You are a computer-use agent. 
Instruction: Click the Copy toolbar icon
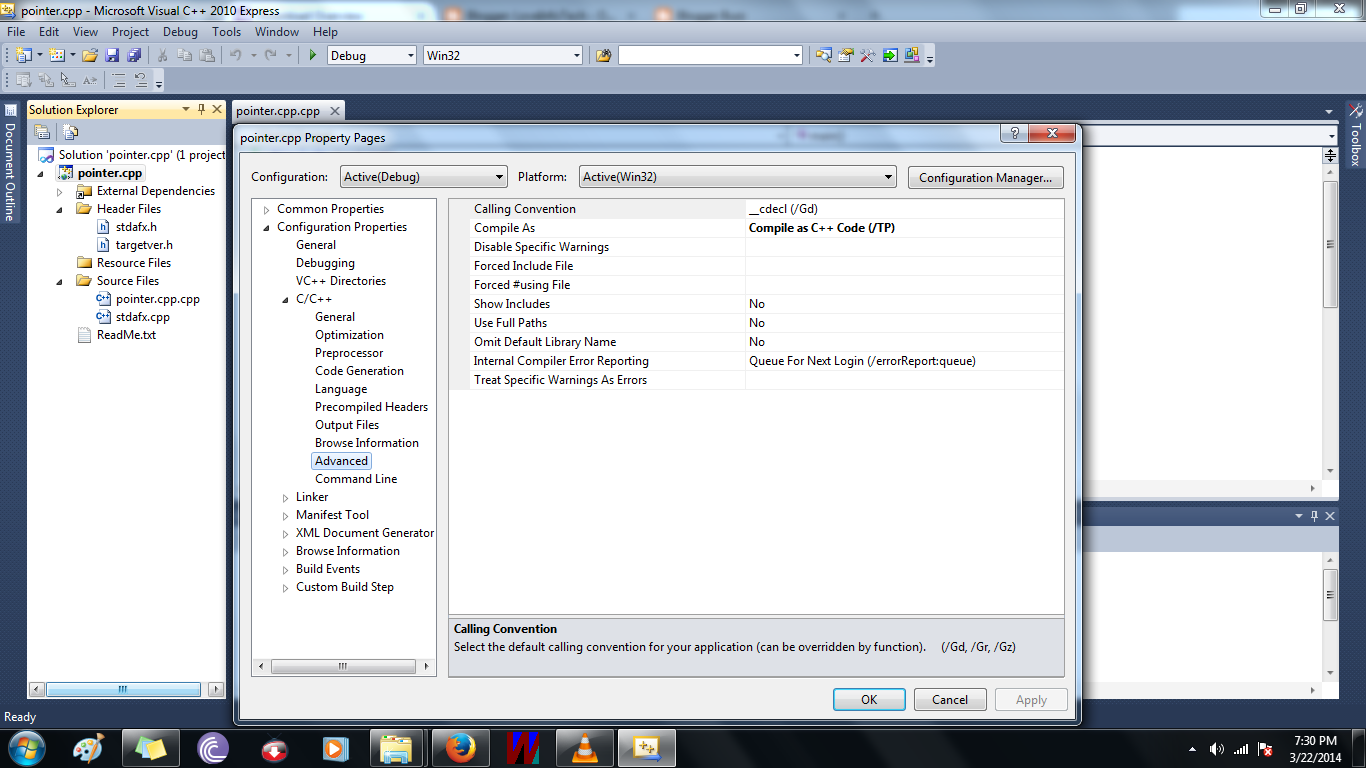(x=185, y=56)
